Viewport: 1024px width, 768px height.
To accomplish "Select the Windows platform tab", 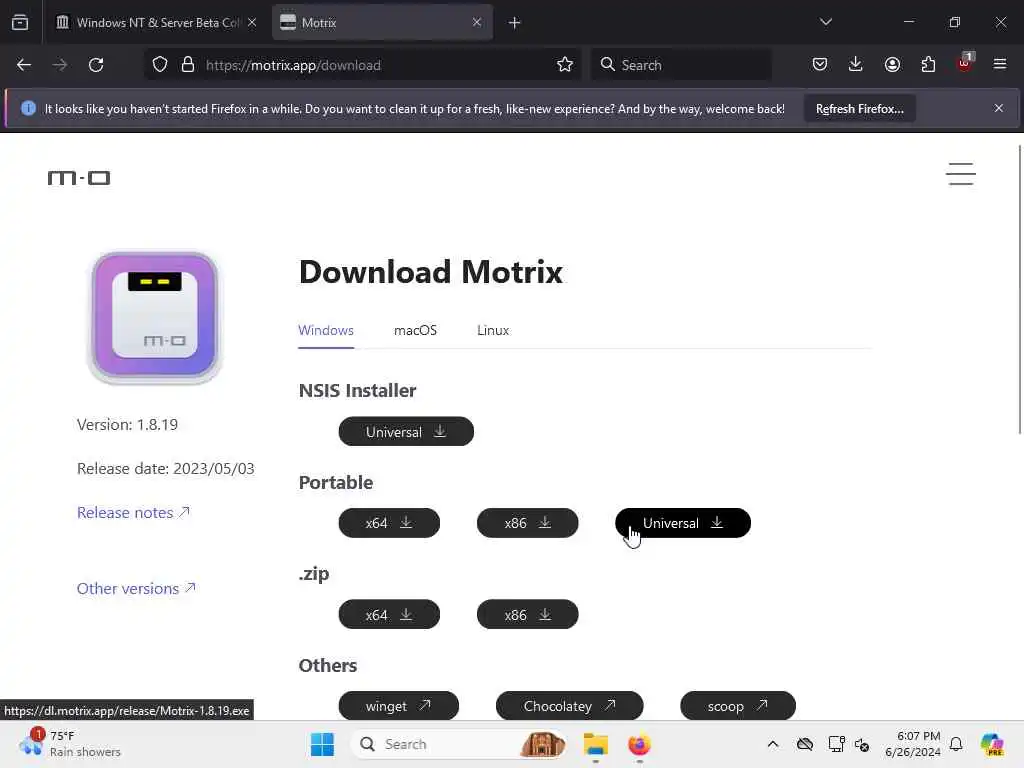I will (x=326, y=330).
